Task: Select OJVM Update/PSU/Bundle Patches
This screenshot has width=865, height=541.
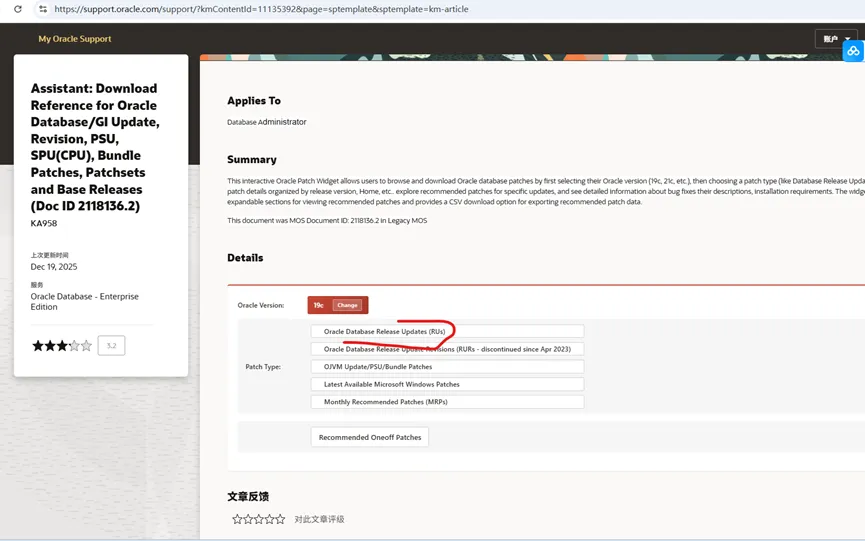Action: (x=447, y=367)
